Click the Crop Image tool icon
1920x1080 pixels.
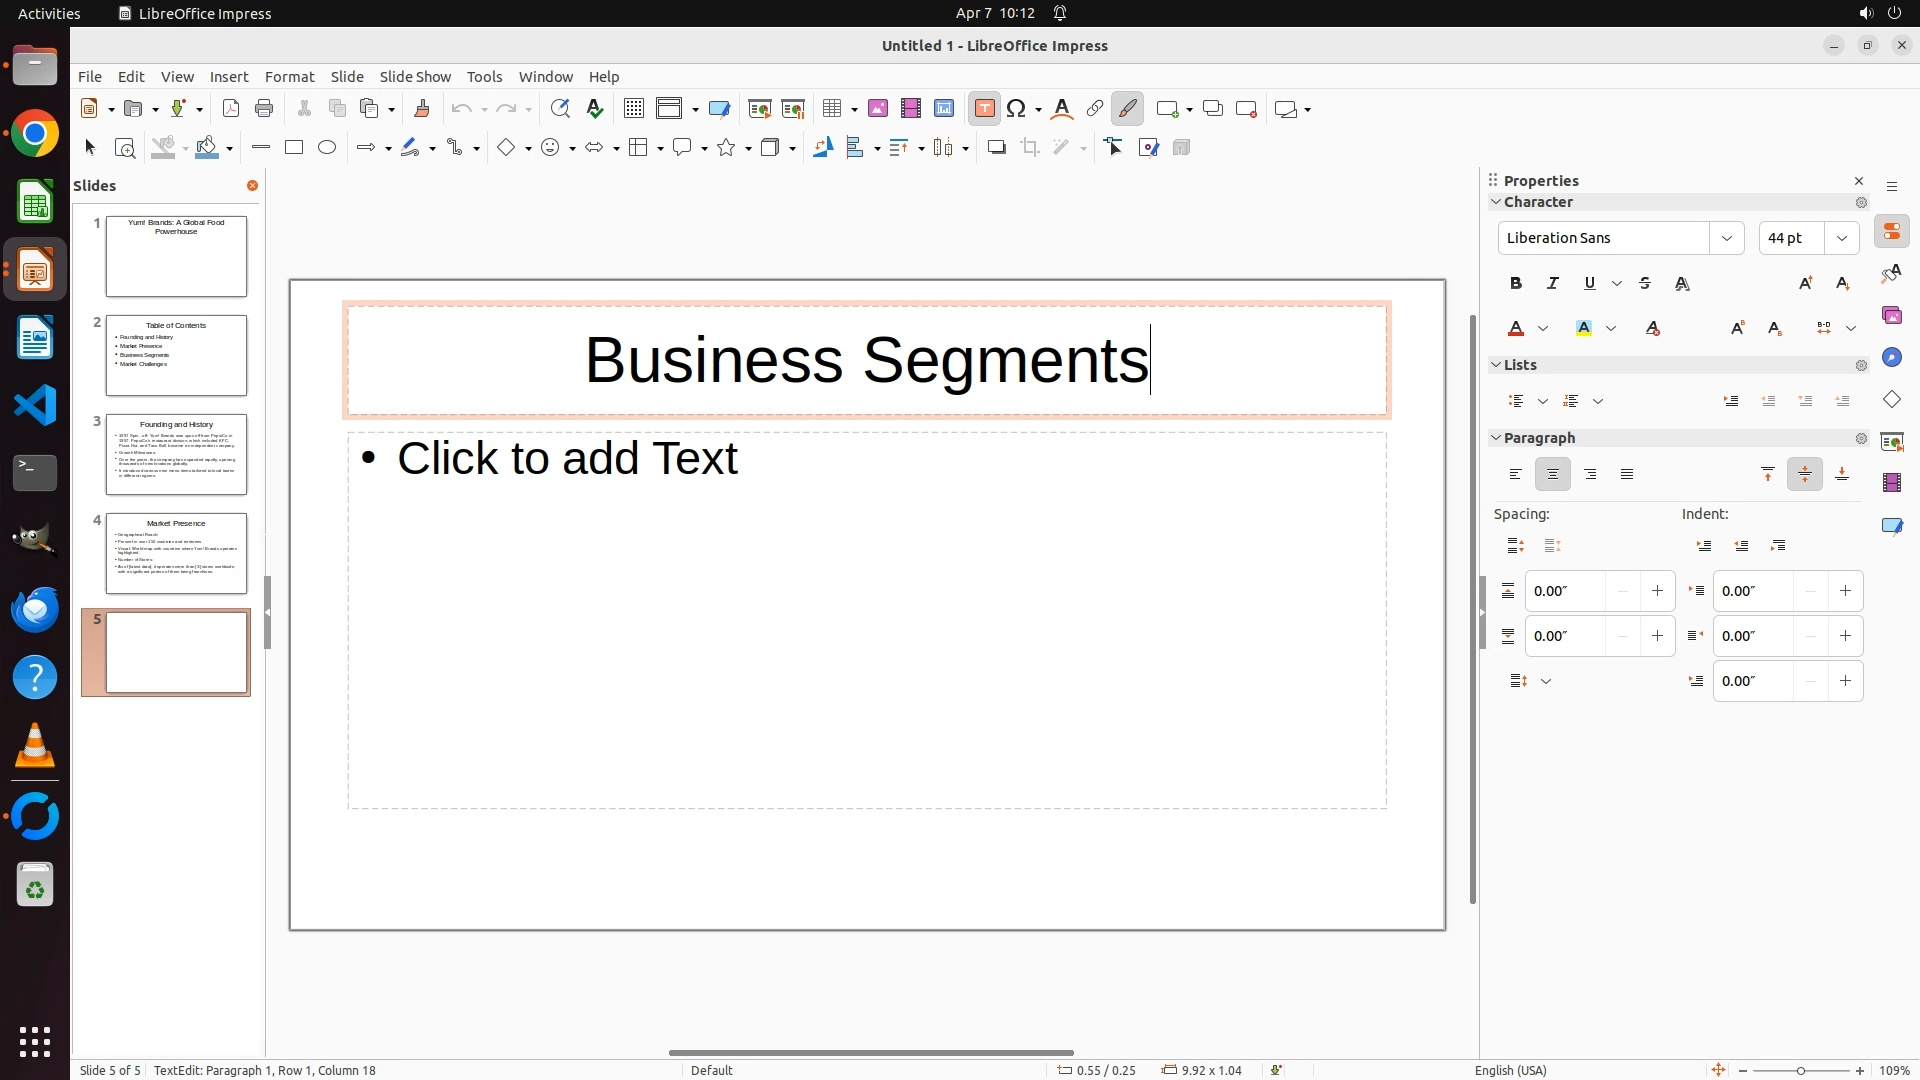(x=1030, y=148)
